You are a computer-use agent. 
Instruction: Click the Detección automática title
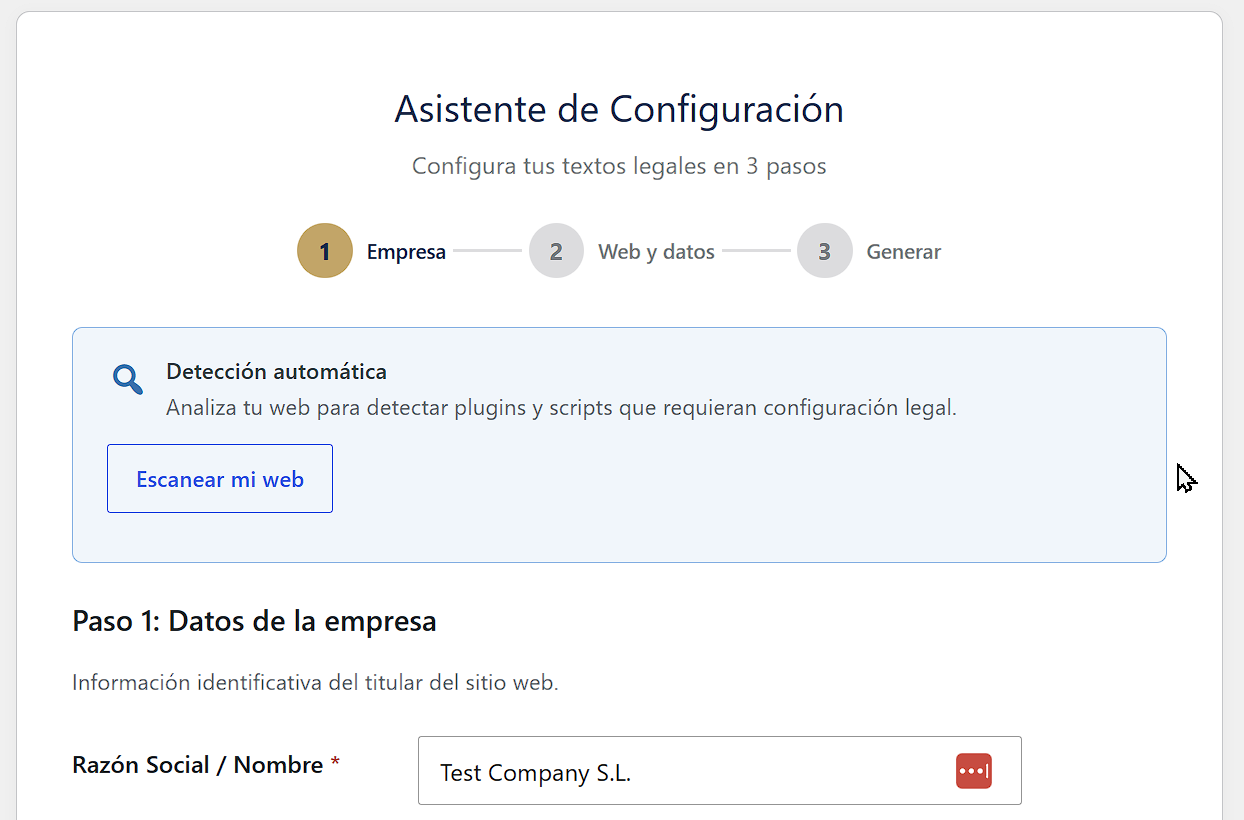(276, 372)
